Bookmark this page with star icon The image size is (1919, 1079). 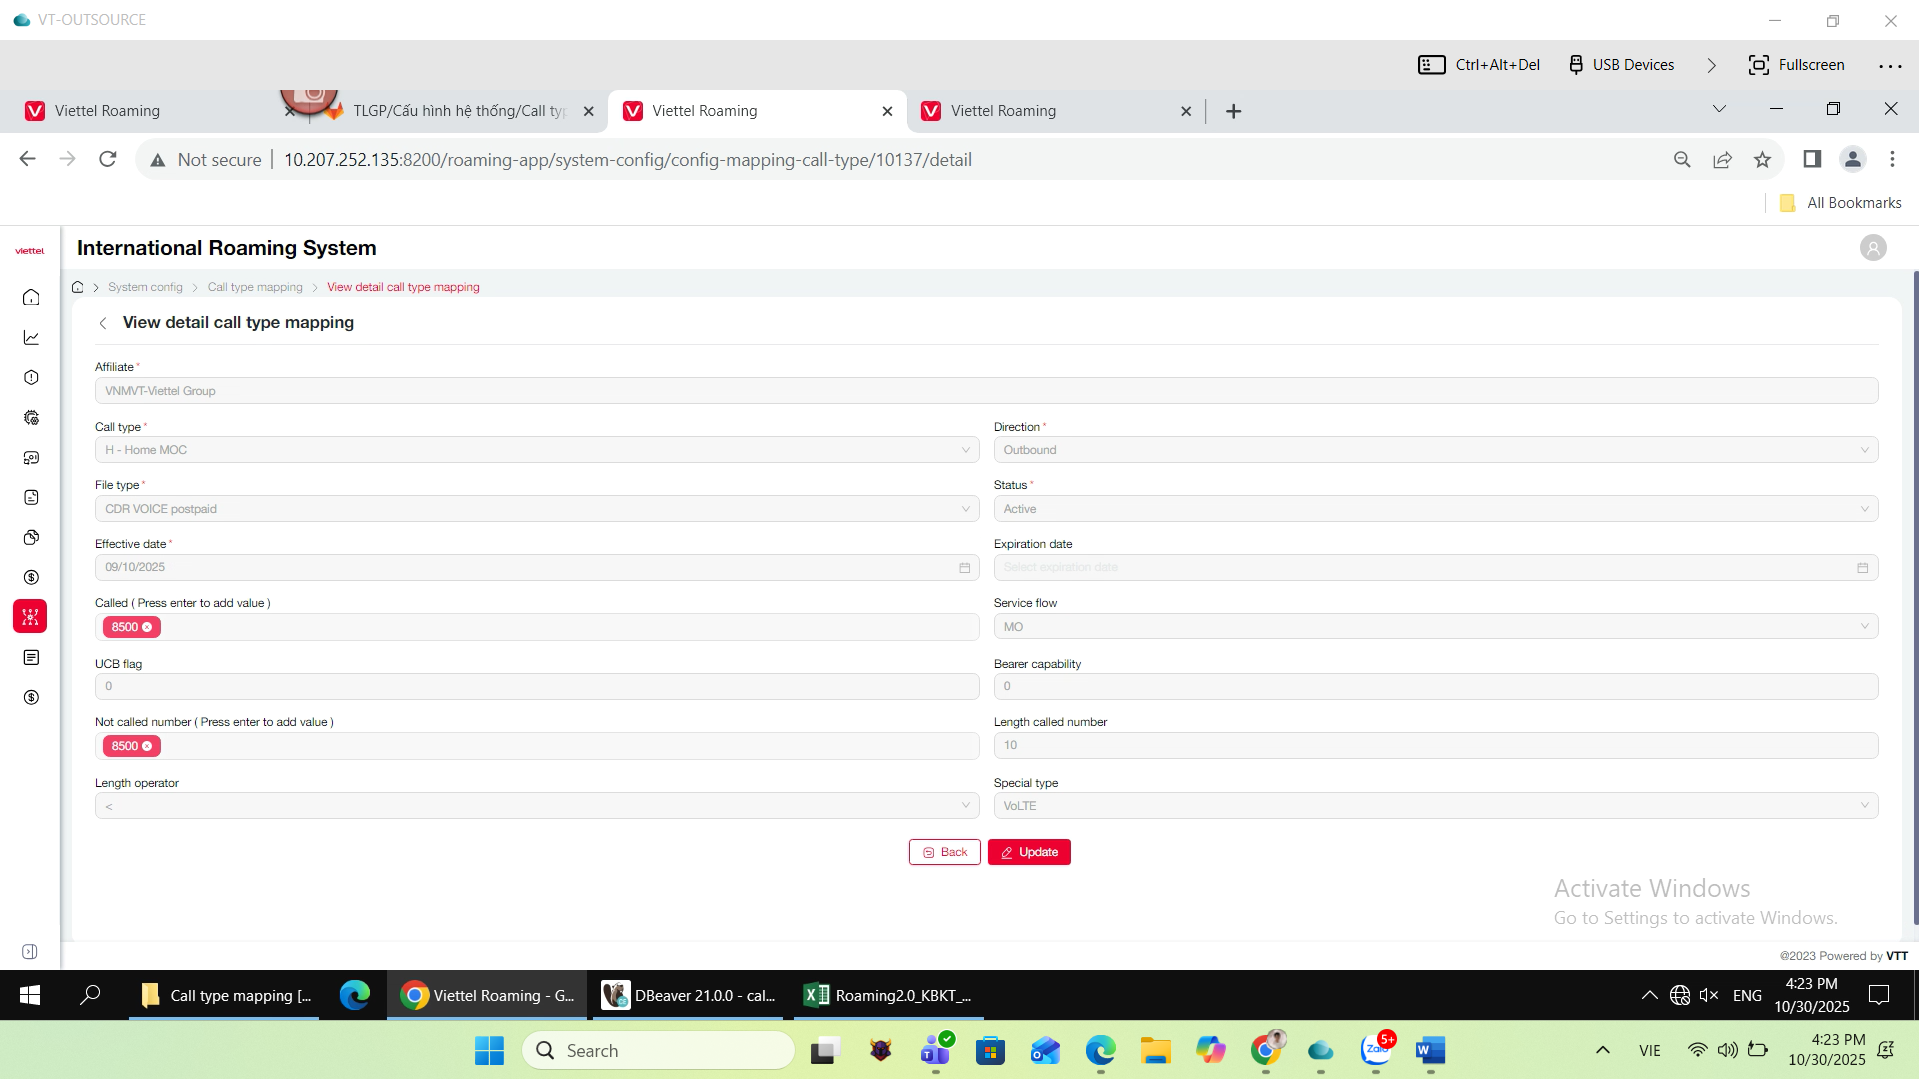click(x=1762, y=160)
